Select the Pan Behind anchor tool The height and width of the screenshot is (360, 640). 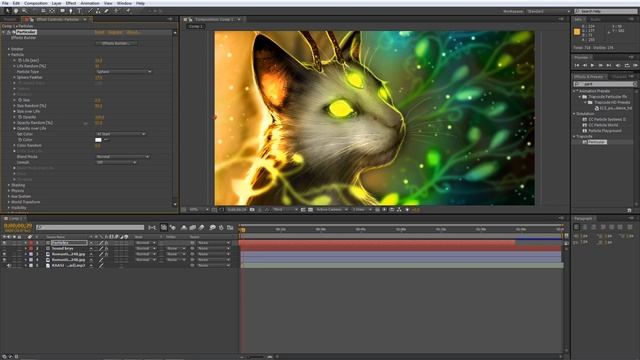point(52,11)
